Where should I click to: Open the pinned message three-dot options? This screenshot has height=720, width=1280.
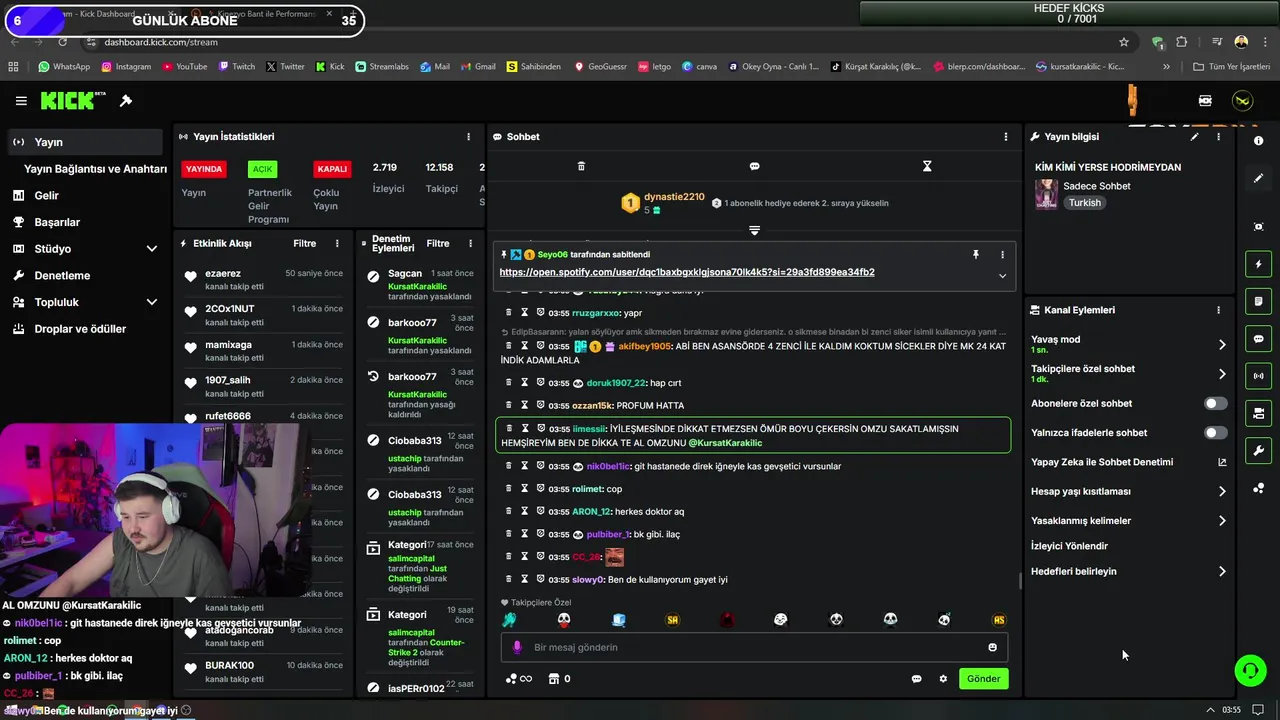[1002, 255]
